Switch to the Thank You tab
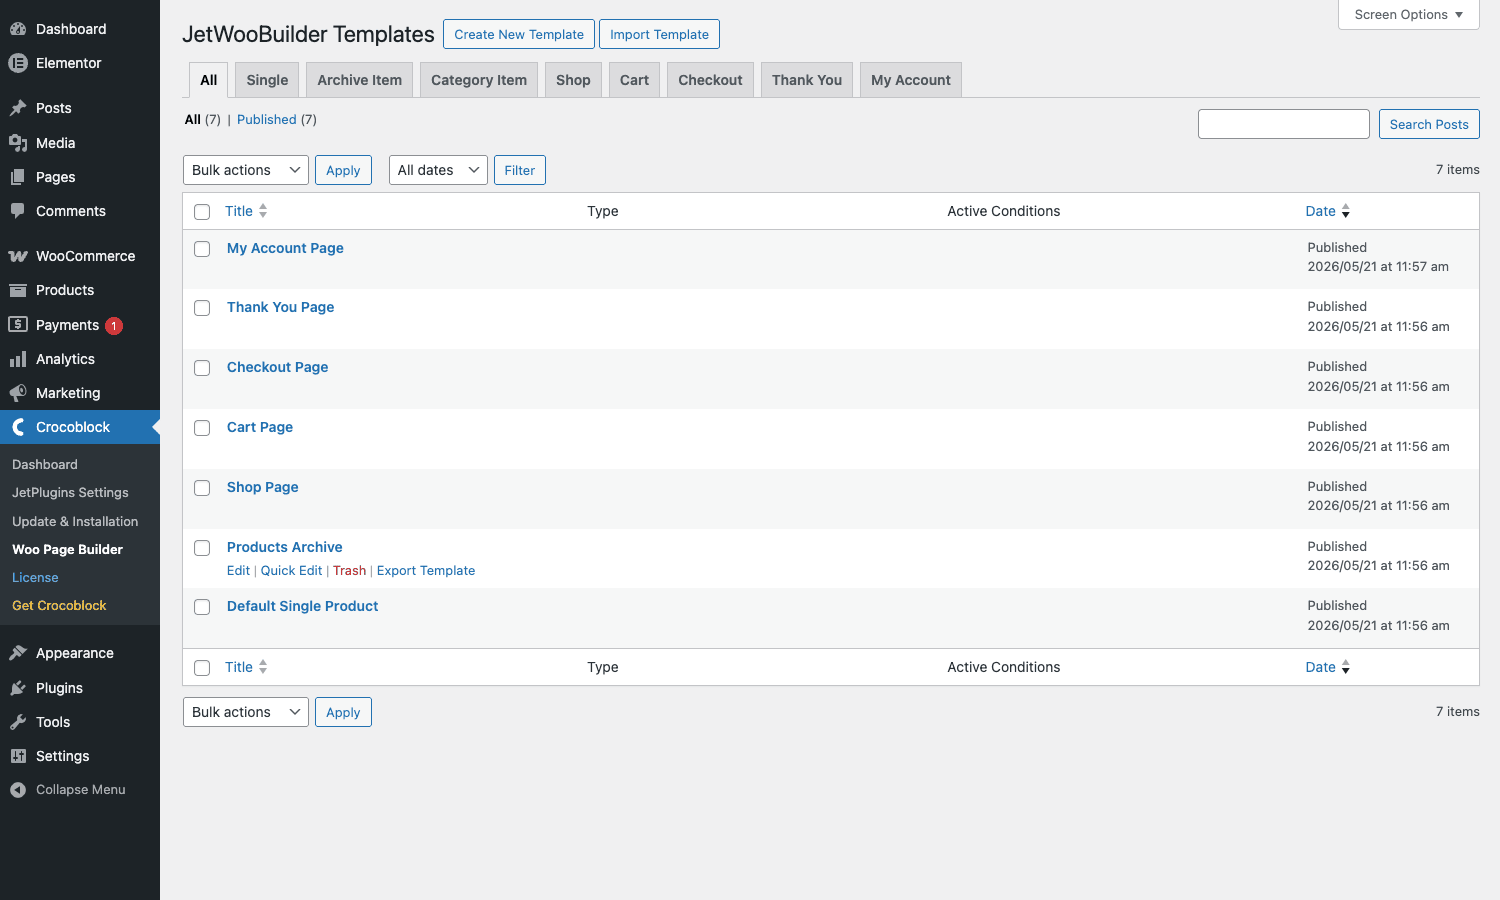1500x900 pixels. [x=807, y=80]
